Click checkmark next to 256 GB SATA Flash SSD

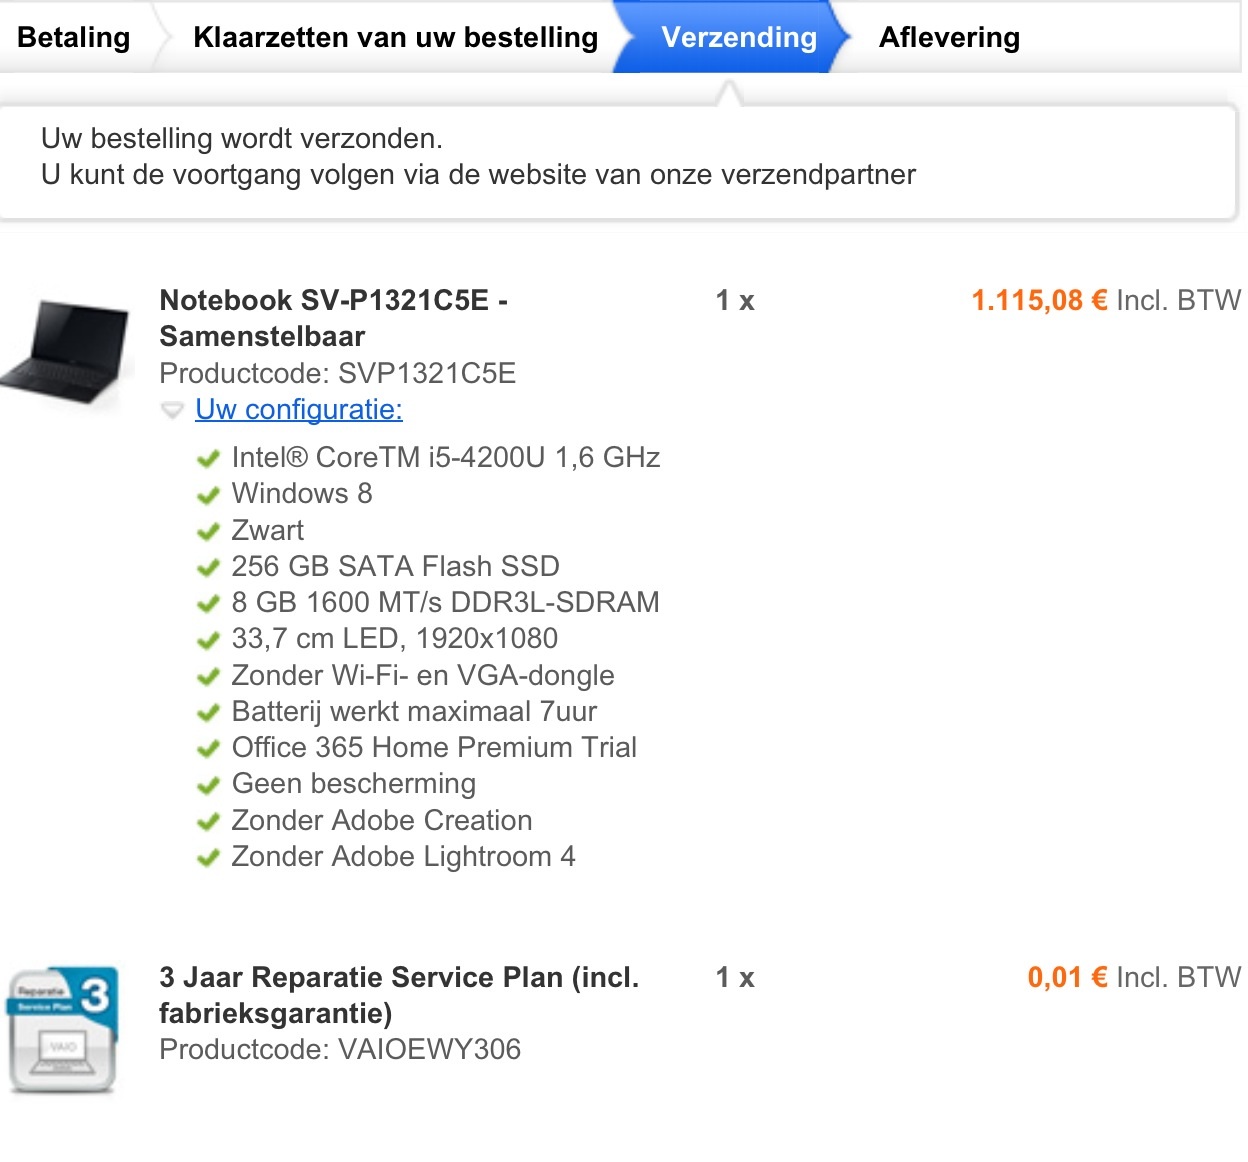(208, 568)
